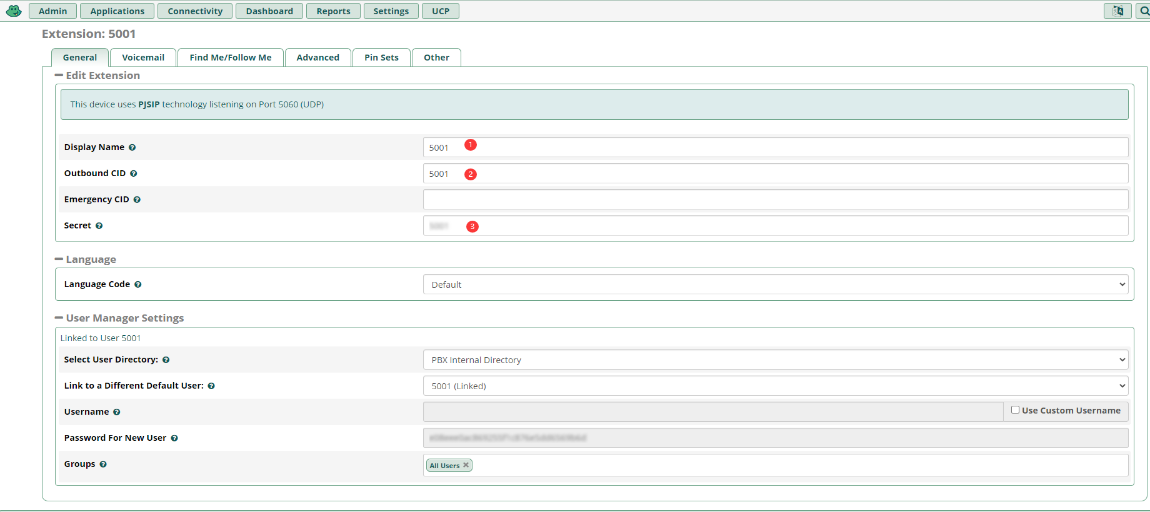Click the 'Extension: 5001' heading
This screenshot has width=1150, height=512.
pos(89,34)
